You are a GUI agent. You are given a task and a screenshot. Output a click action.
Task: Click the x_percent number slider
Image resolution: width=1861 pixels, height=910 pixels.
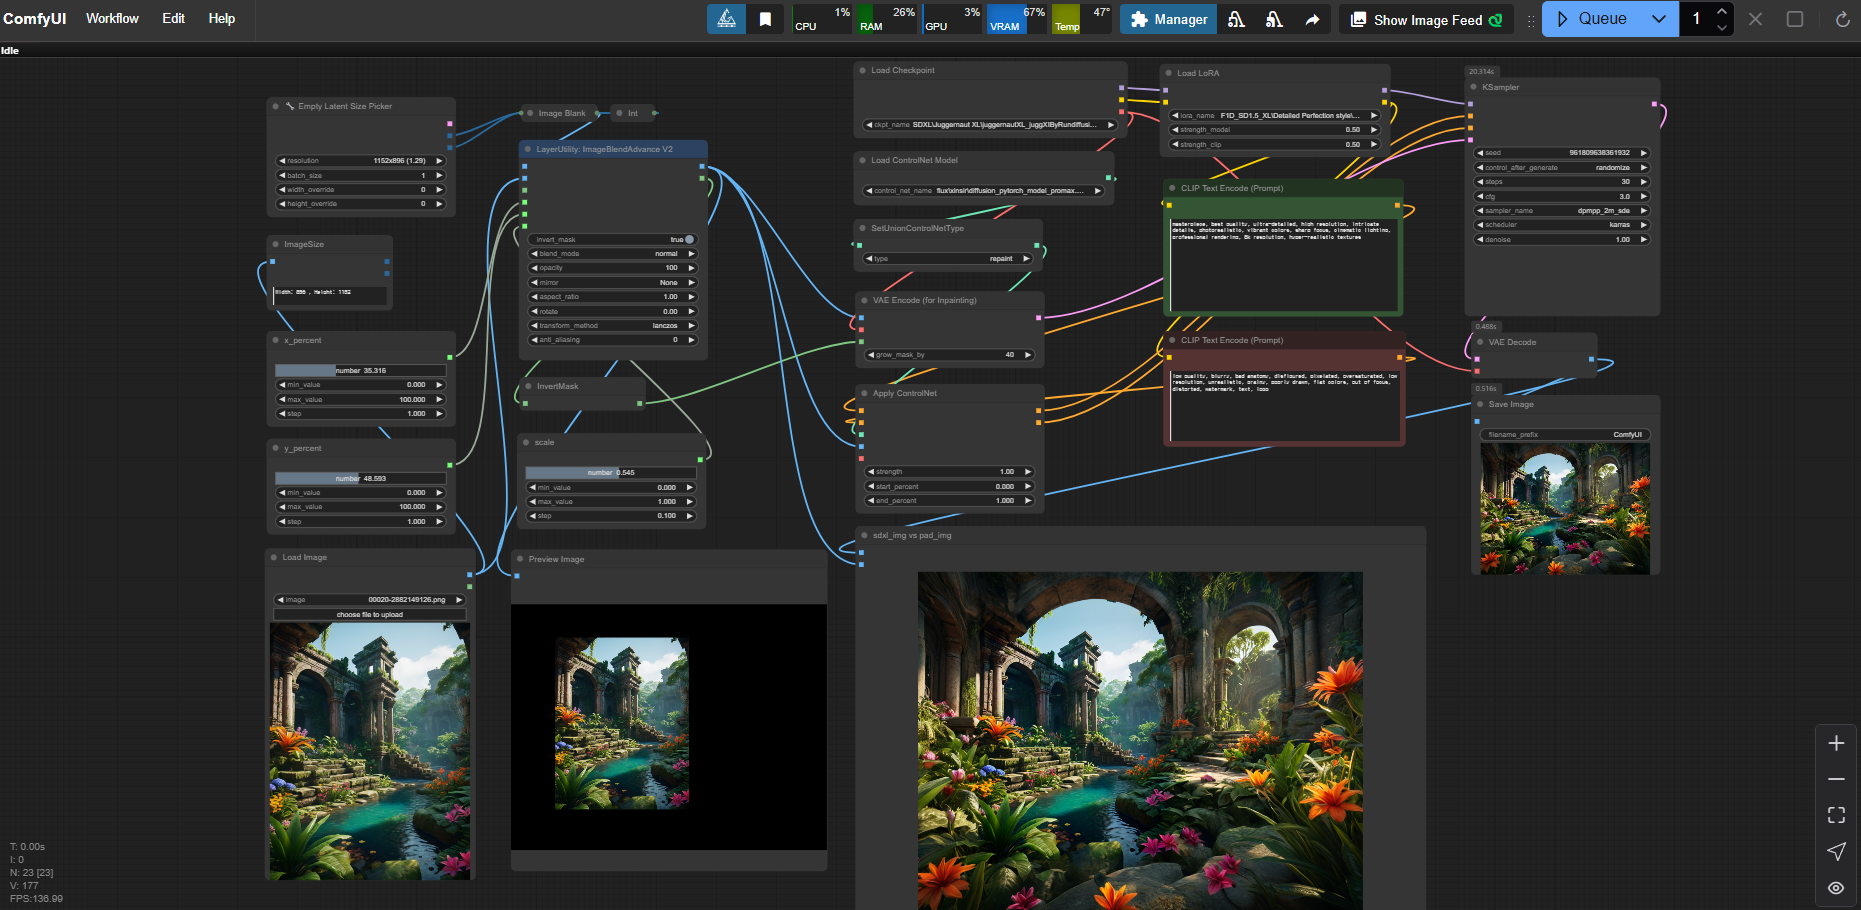click(x=361, y=371)
